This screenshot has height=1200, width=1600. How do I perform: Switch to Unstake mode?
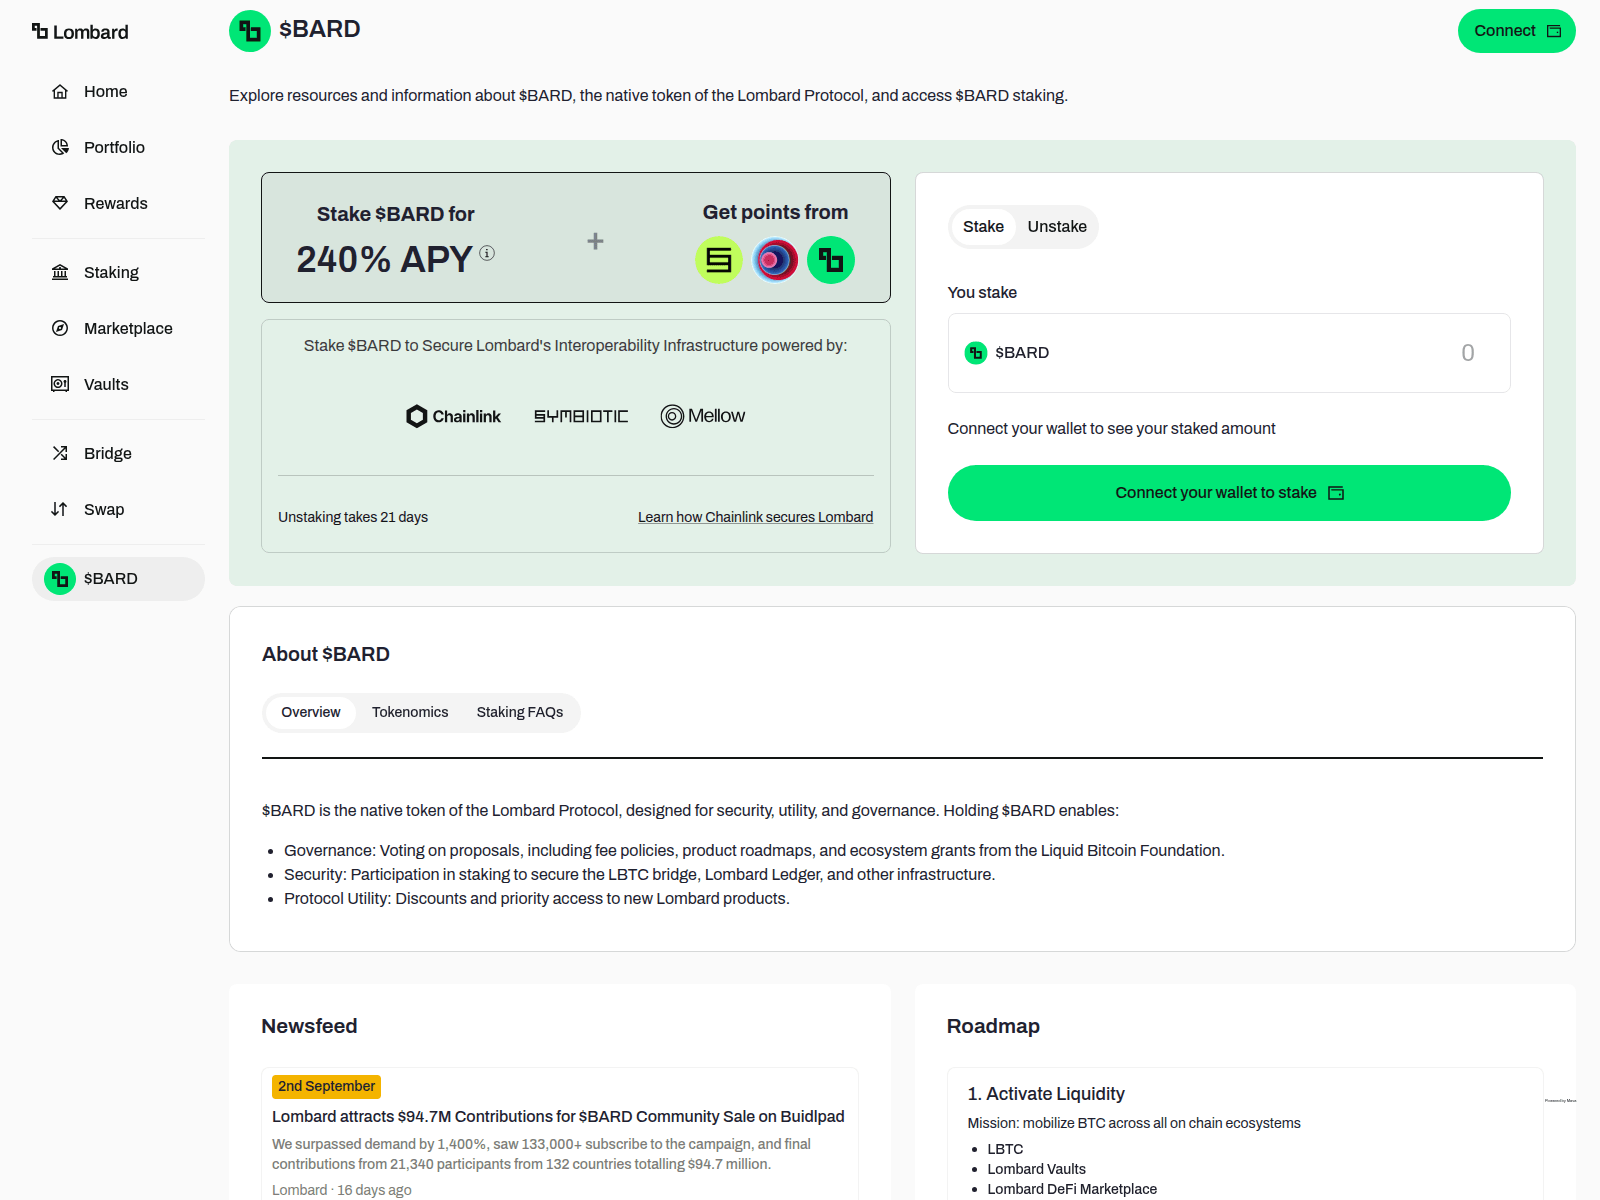tap(1057, 227)
